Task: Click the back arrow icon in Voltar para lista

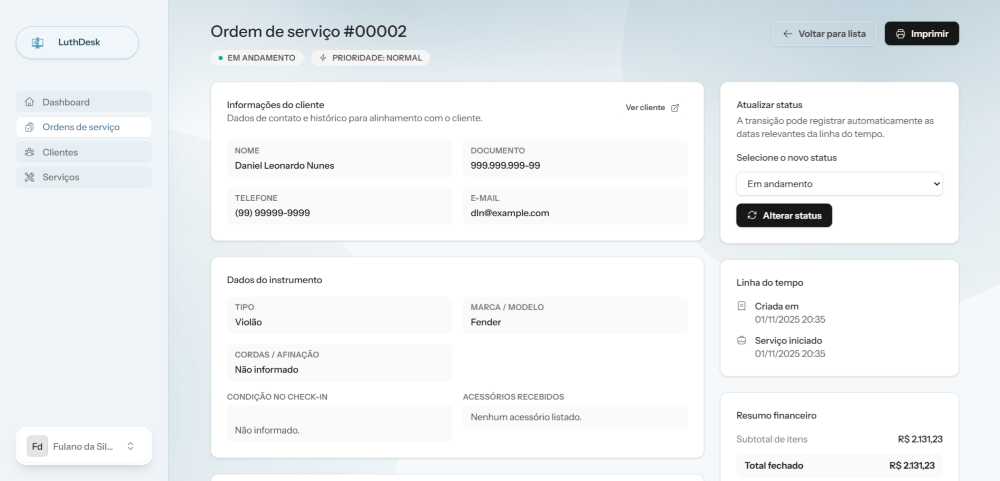Action: (788, 34)
